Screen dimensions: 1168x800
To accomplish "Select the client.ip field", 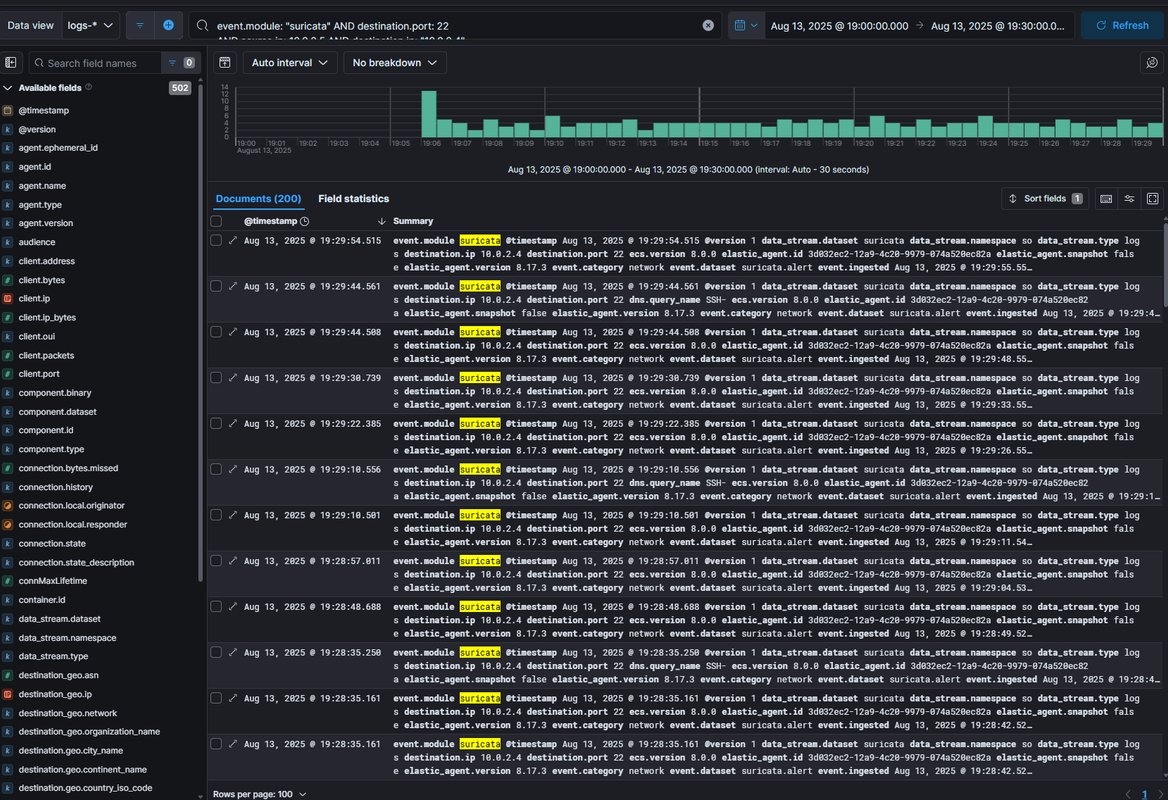I will 34,299.
